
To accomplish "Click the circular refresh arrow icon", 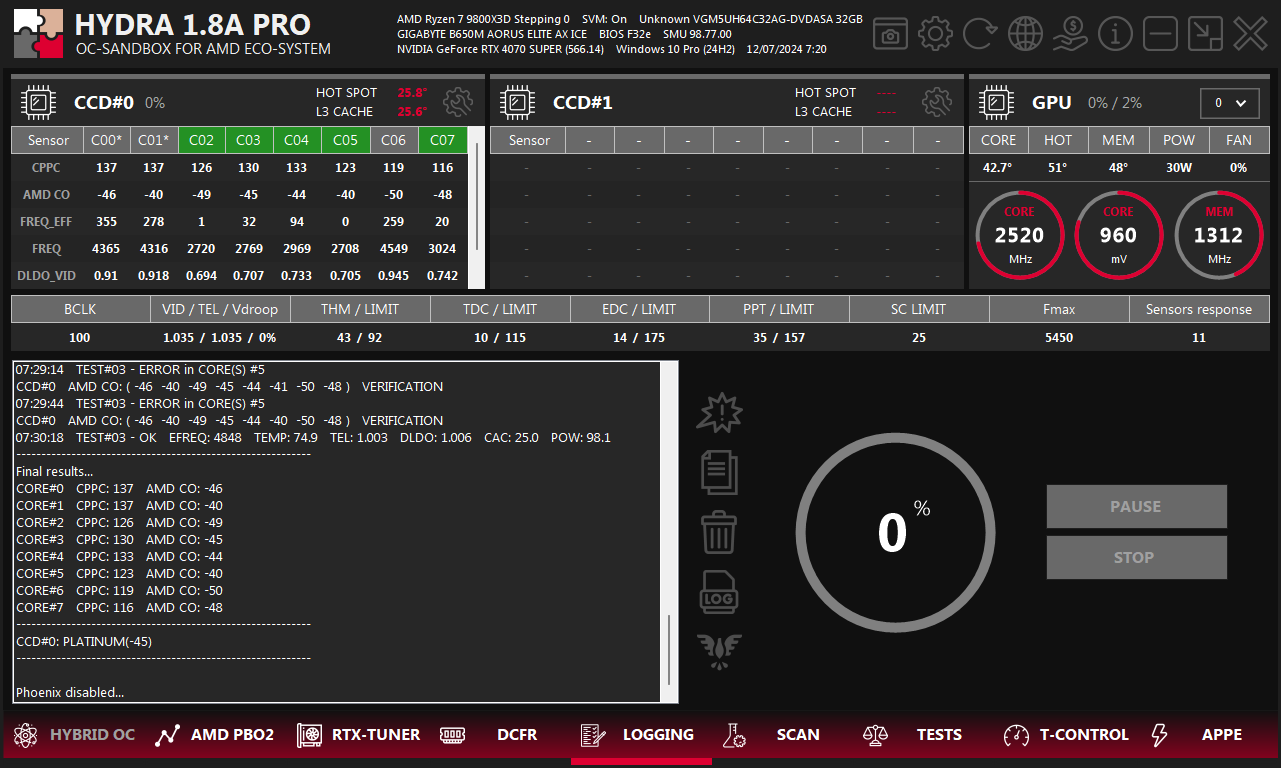I will pos(980,34).
